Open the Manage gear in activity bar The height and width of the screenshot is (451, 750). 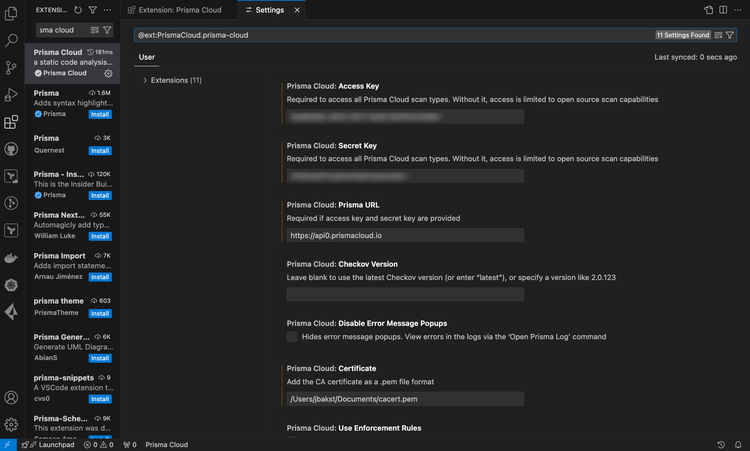[x=11, y=424]
